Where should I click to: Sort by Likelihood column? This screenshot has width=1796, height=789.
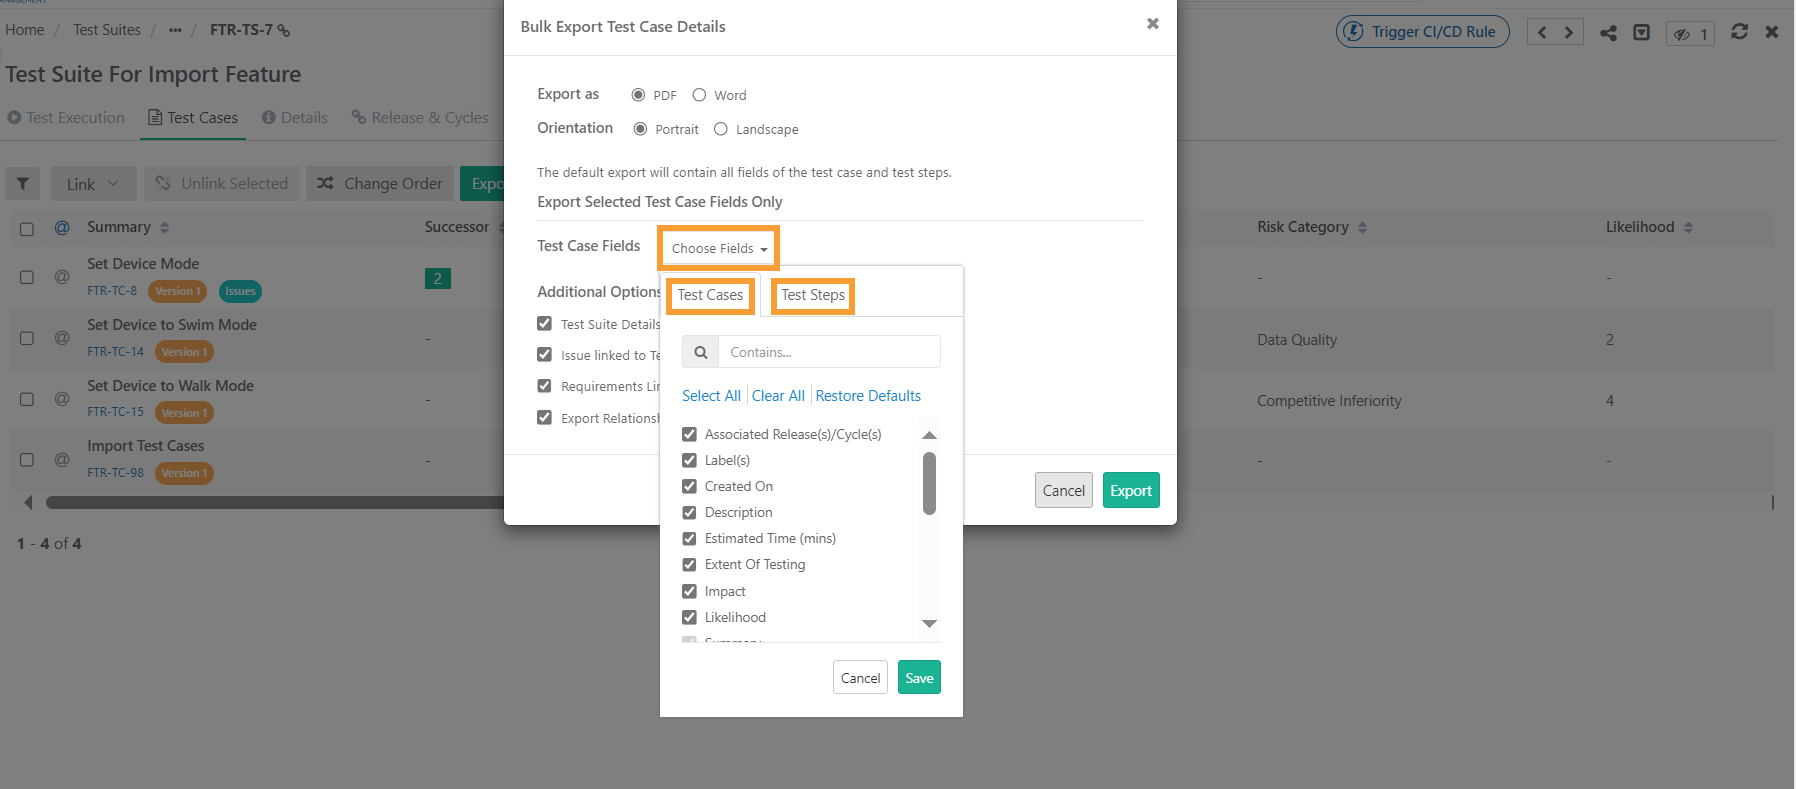click(1688, 228)
